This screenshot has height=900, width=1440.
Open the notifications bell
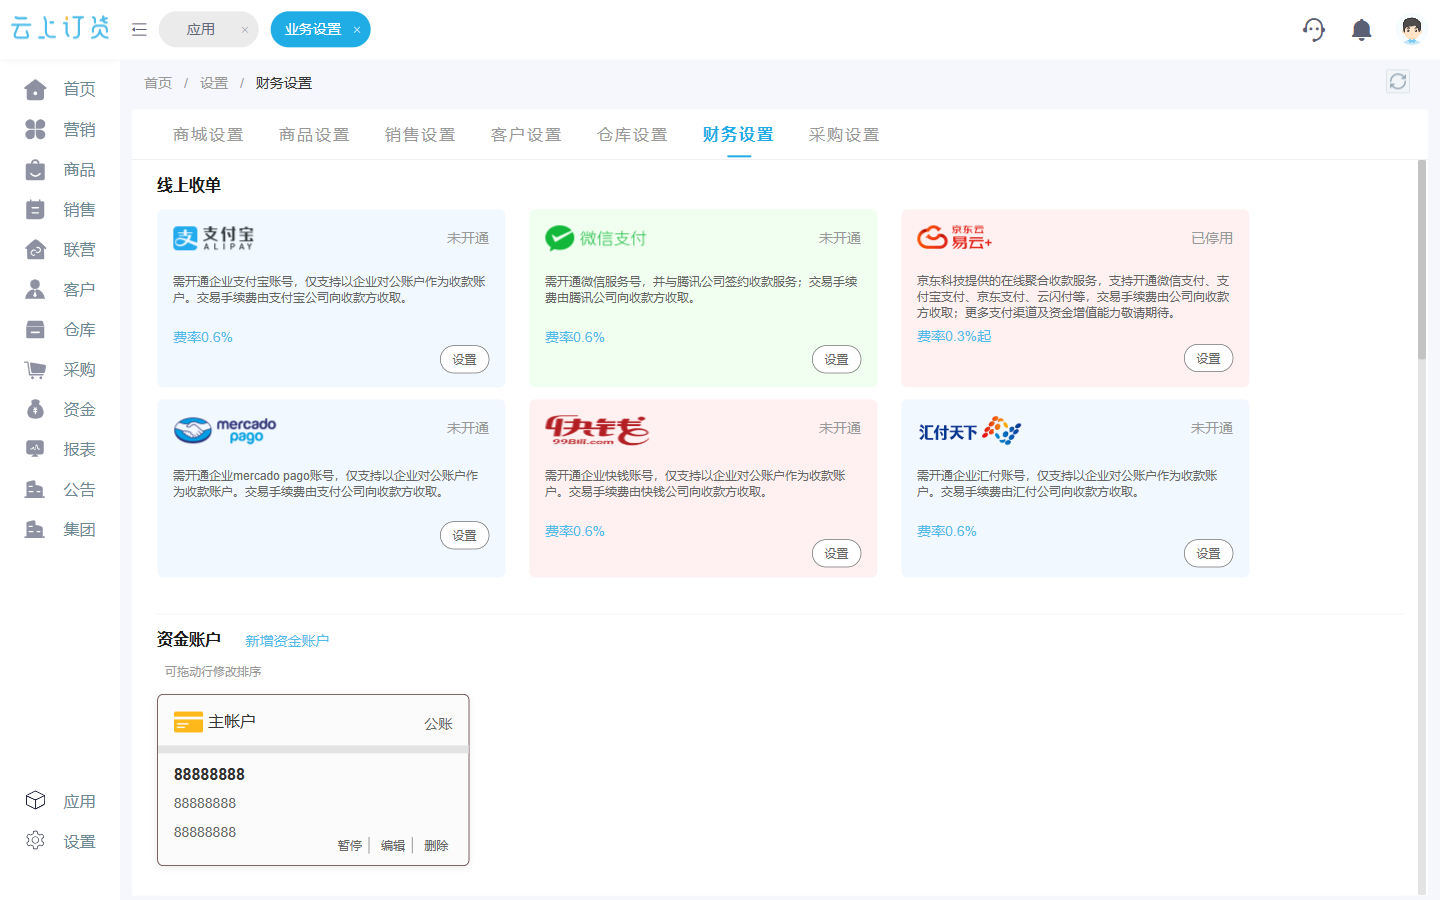tap(1361, 30)
